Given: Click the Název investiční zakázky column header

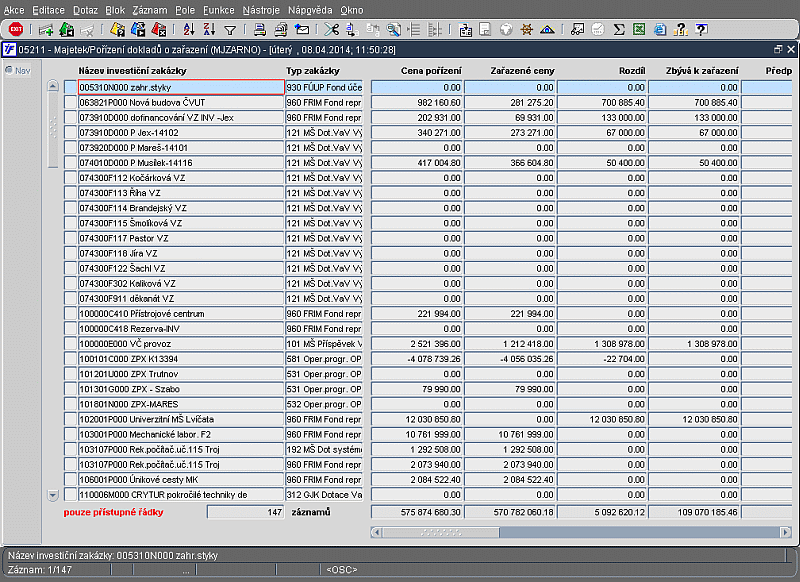Looking at the screenshot, I should 133,71.
